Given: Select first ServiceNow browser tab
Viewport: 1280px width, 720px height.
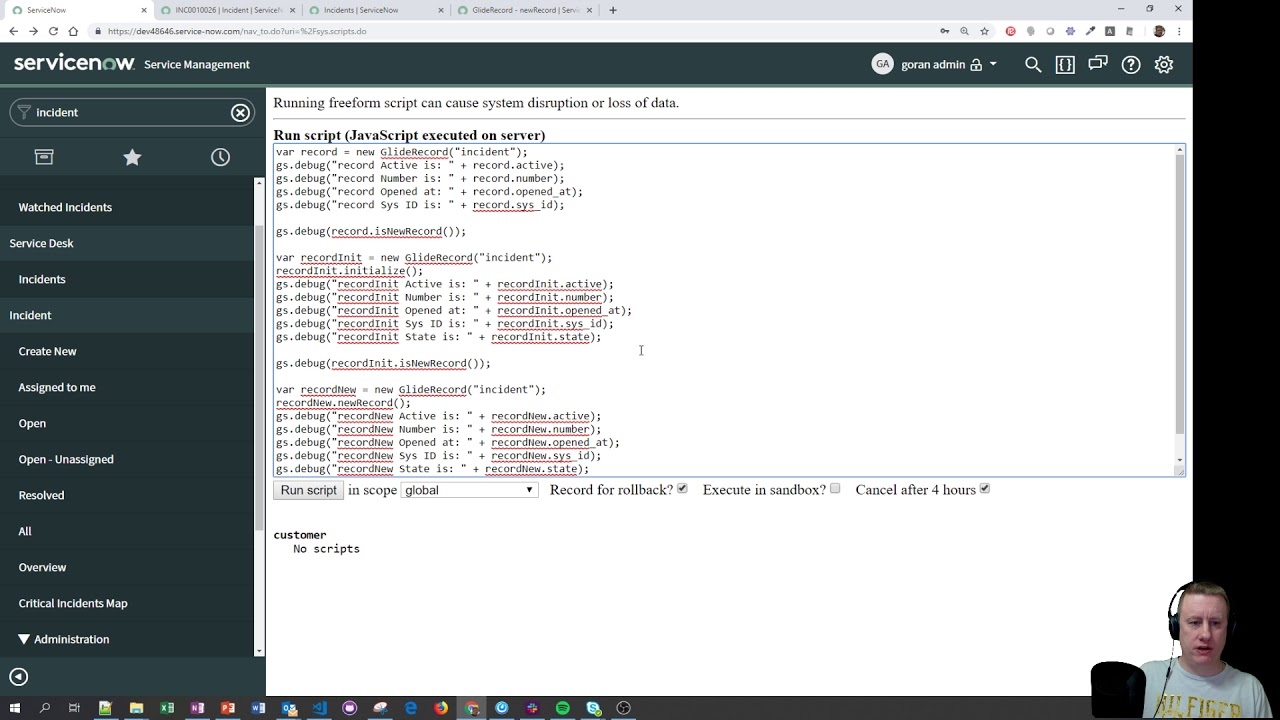Looking at the screenshot, I should (75, 10).
